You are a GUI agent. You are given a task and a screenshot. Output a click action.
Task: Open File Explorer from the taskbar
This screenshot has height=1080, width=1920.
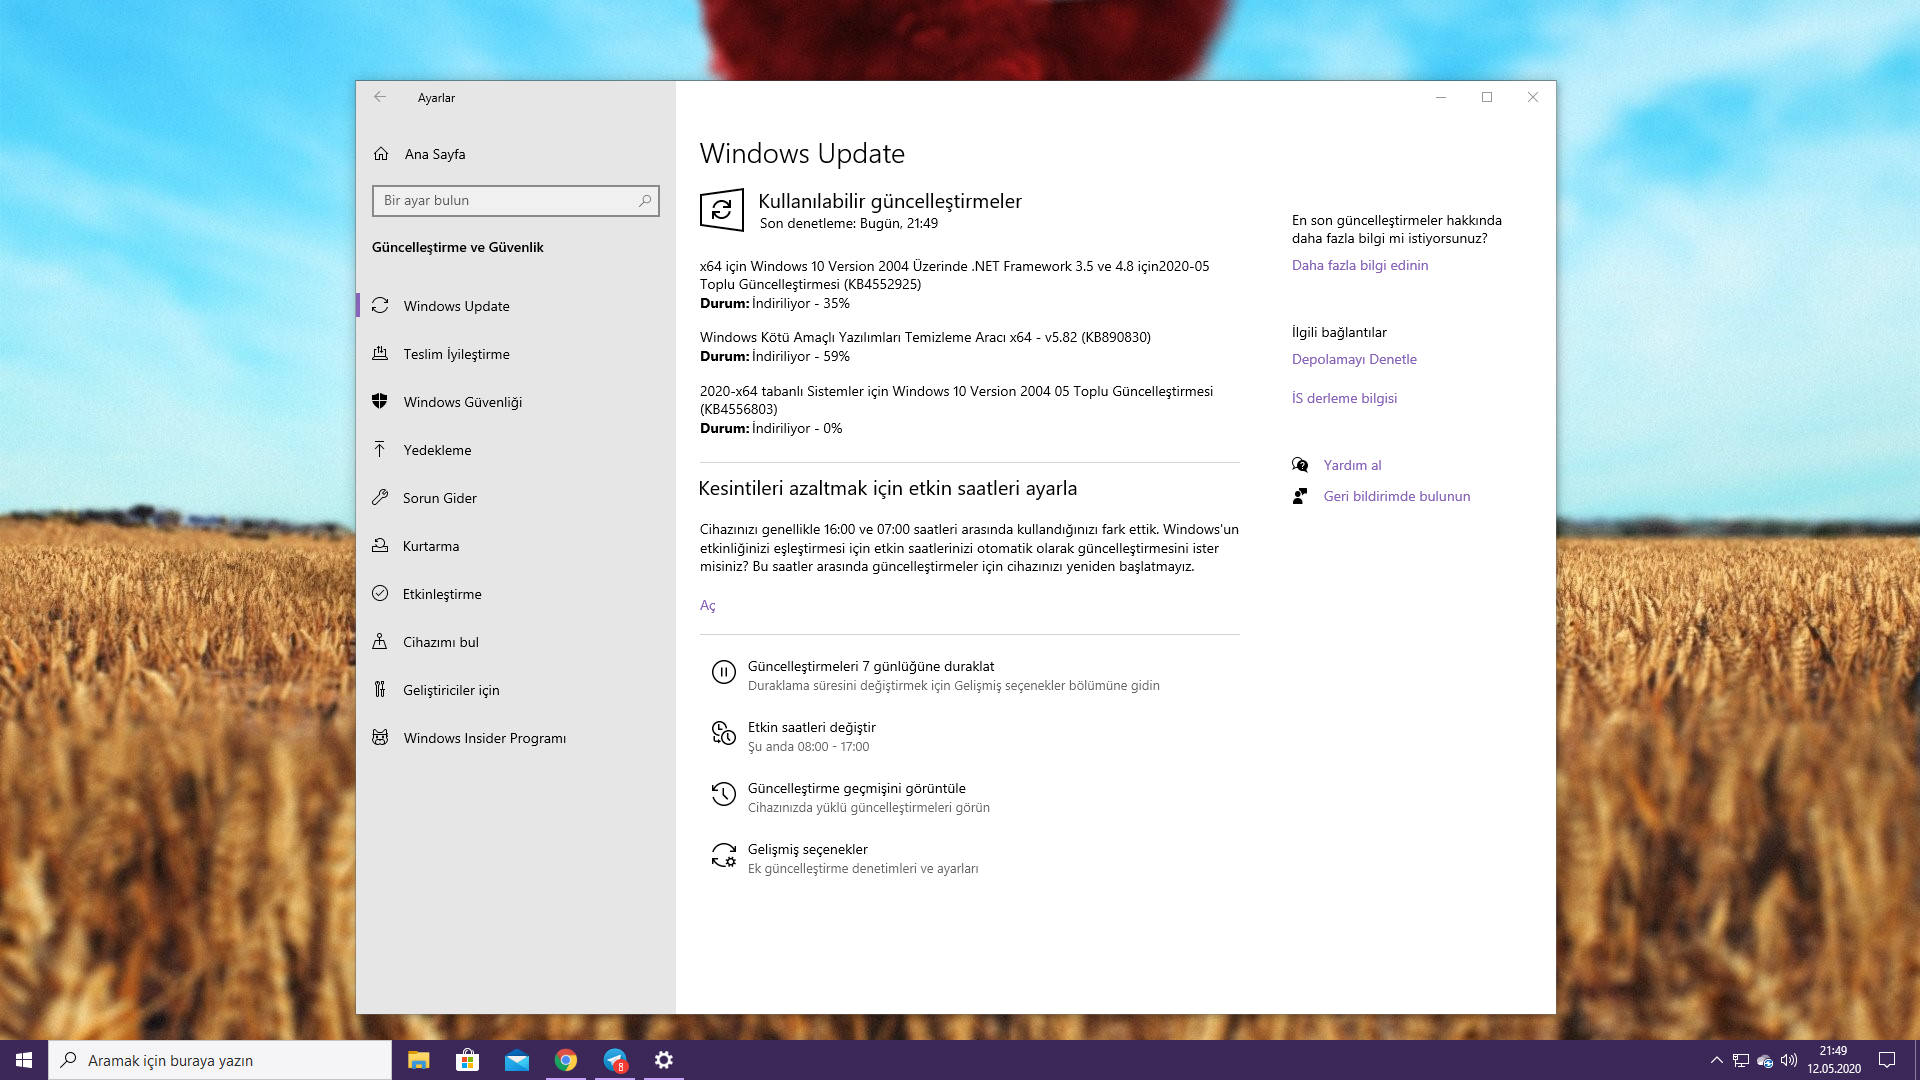[419, 1060]
